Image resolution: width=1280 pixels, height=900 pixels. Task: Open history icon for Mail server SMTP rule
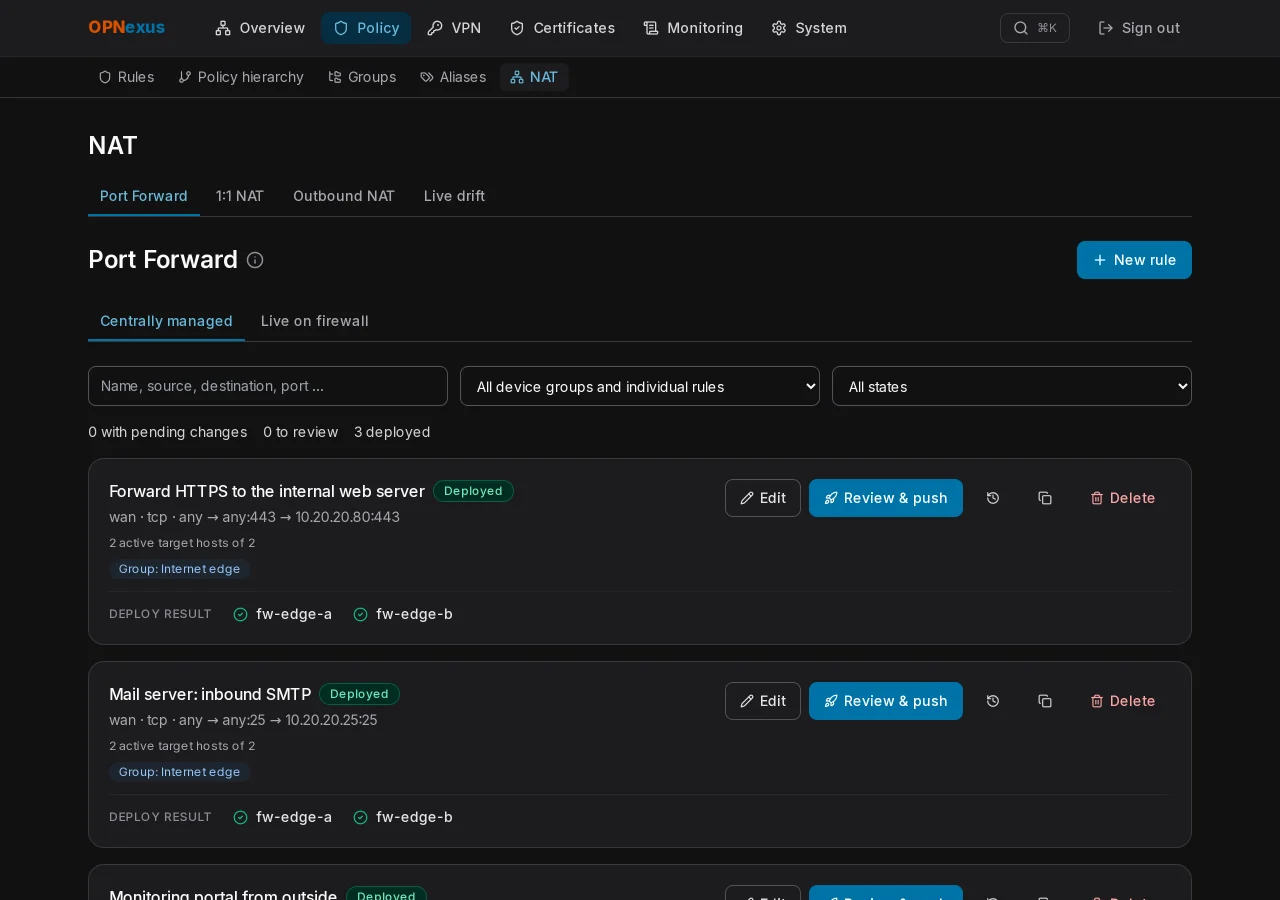[x=993, y=701]
